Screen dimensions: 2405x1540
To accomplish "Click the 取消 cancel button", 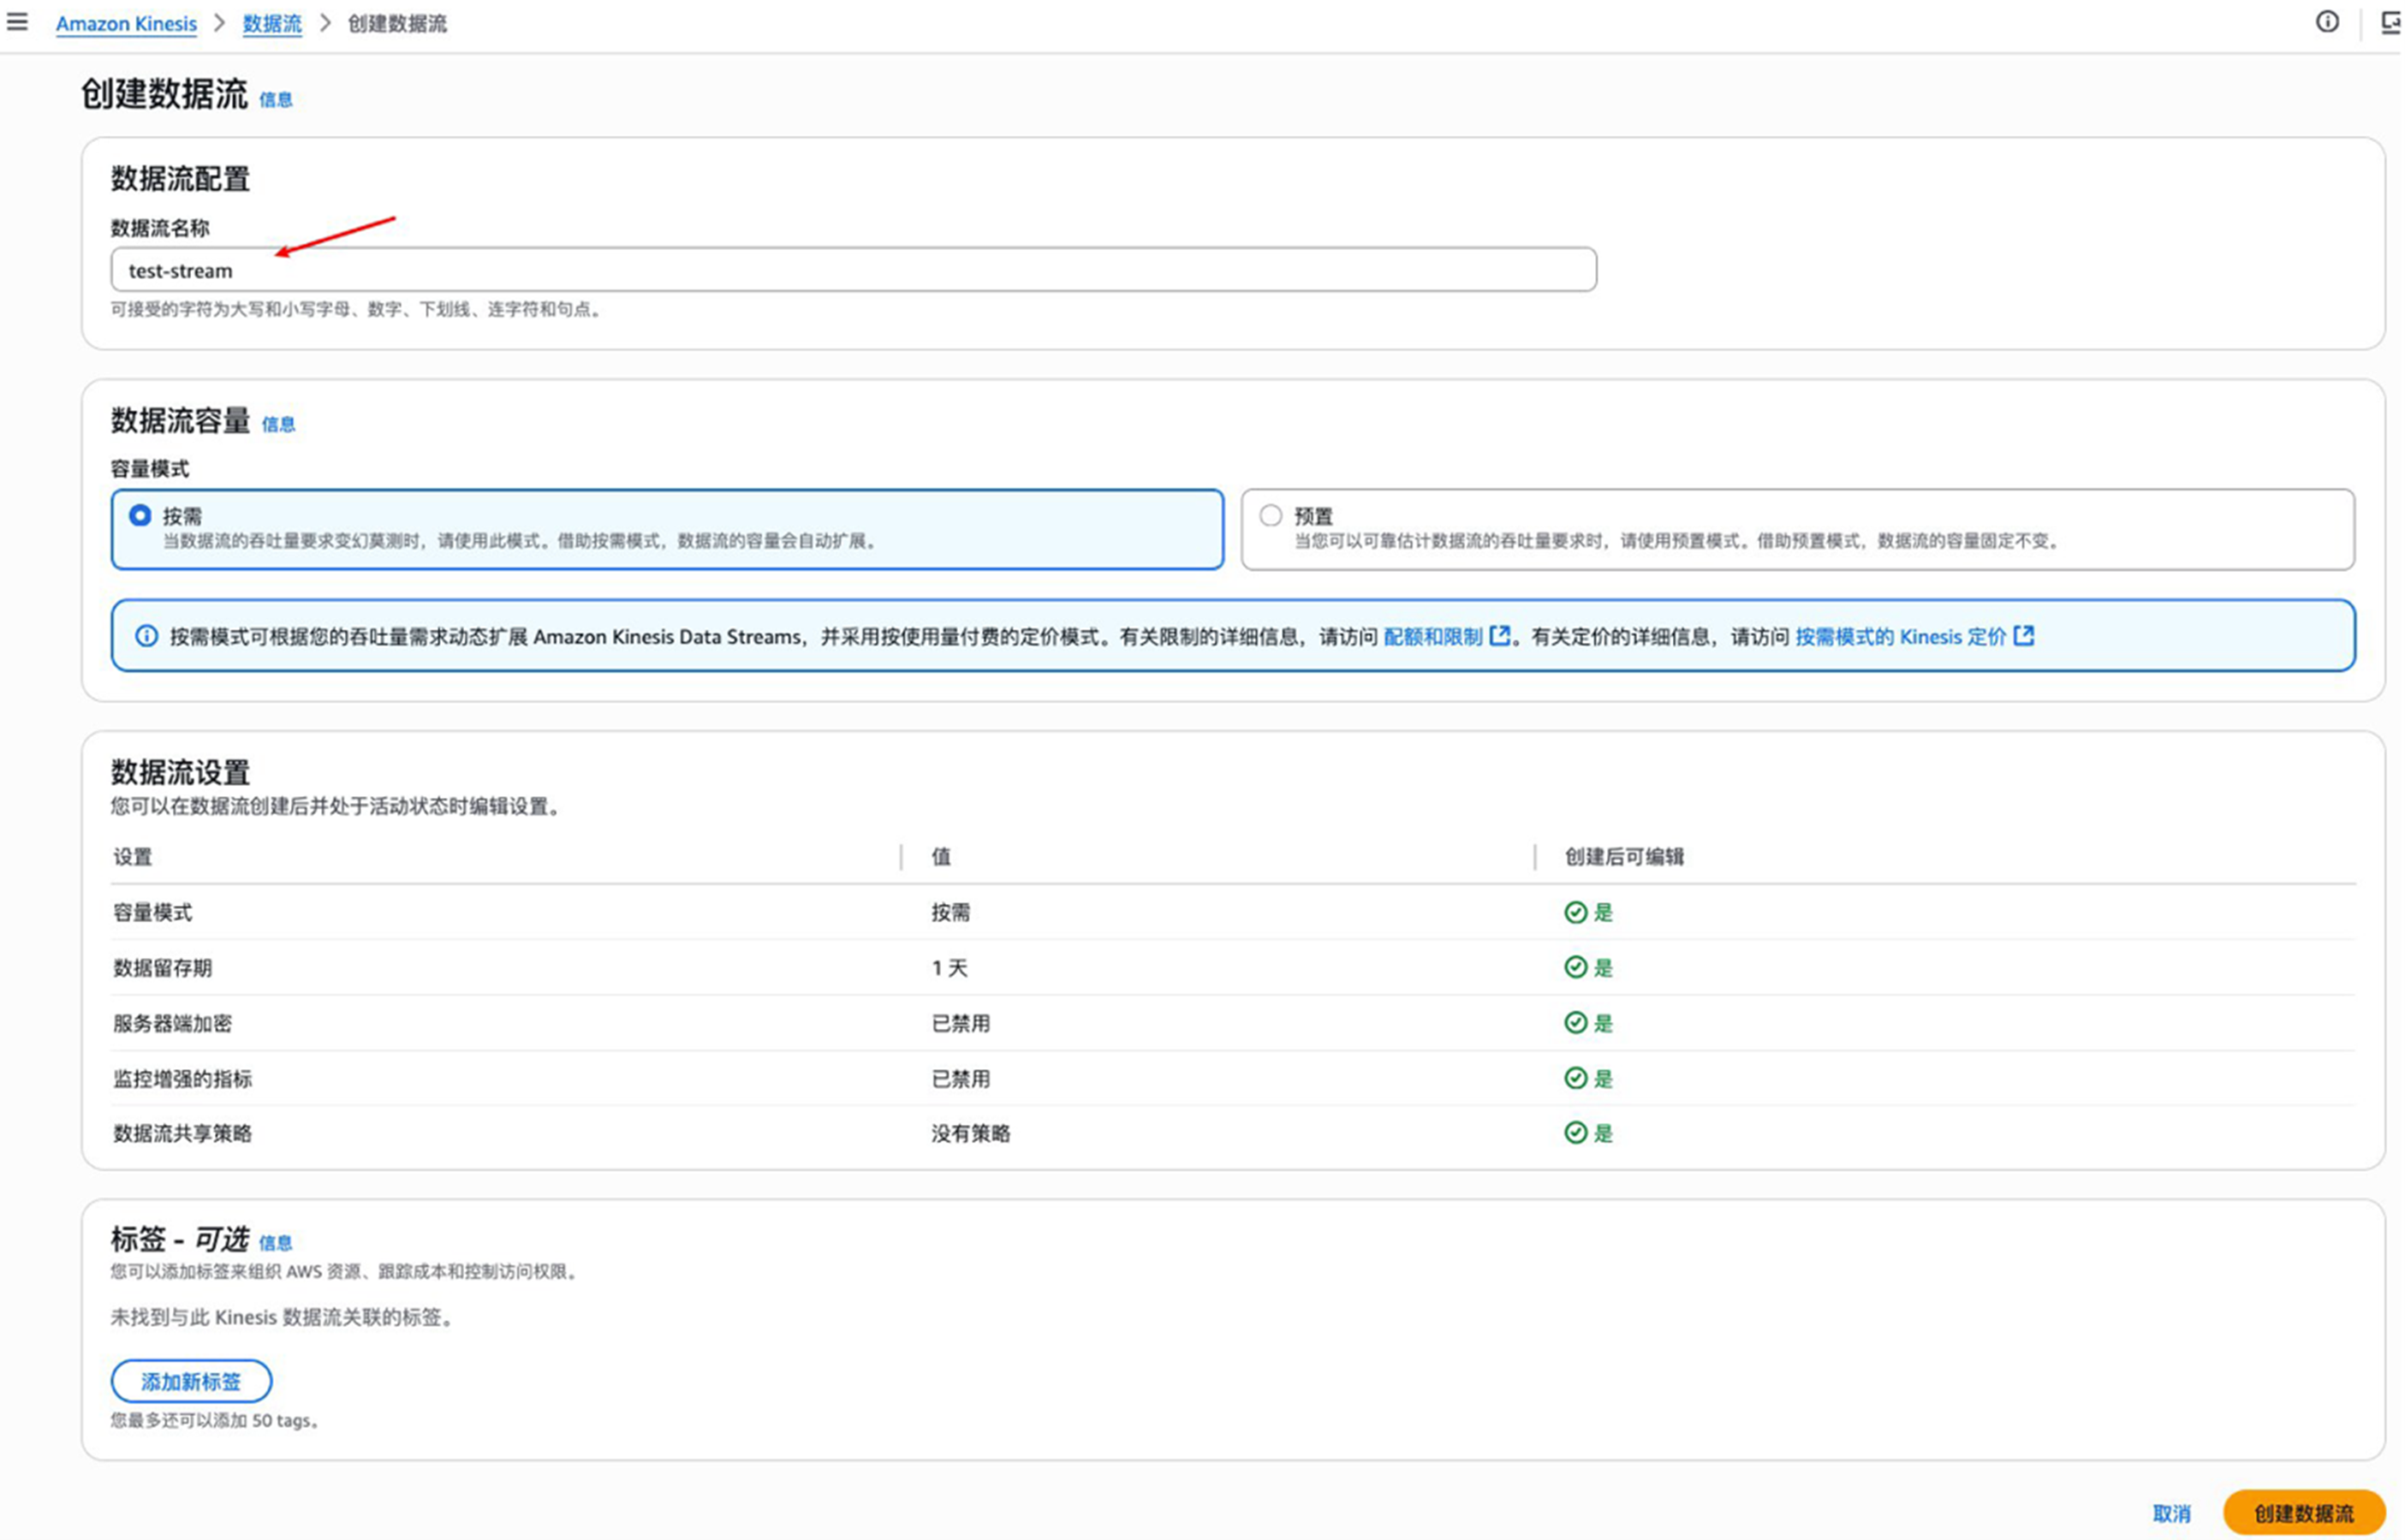I will click(2171, 1514).
